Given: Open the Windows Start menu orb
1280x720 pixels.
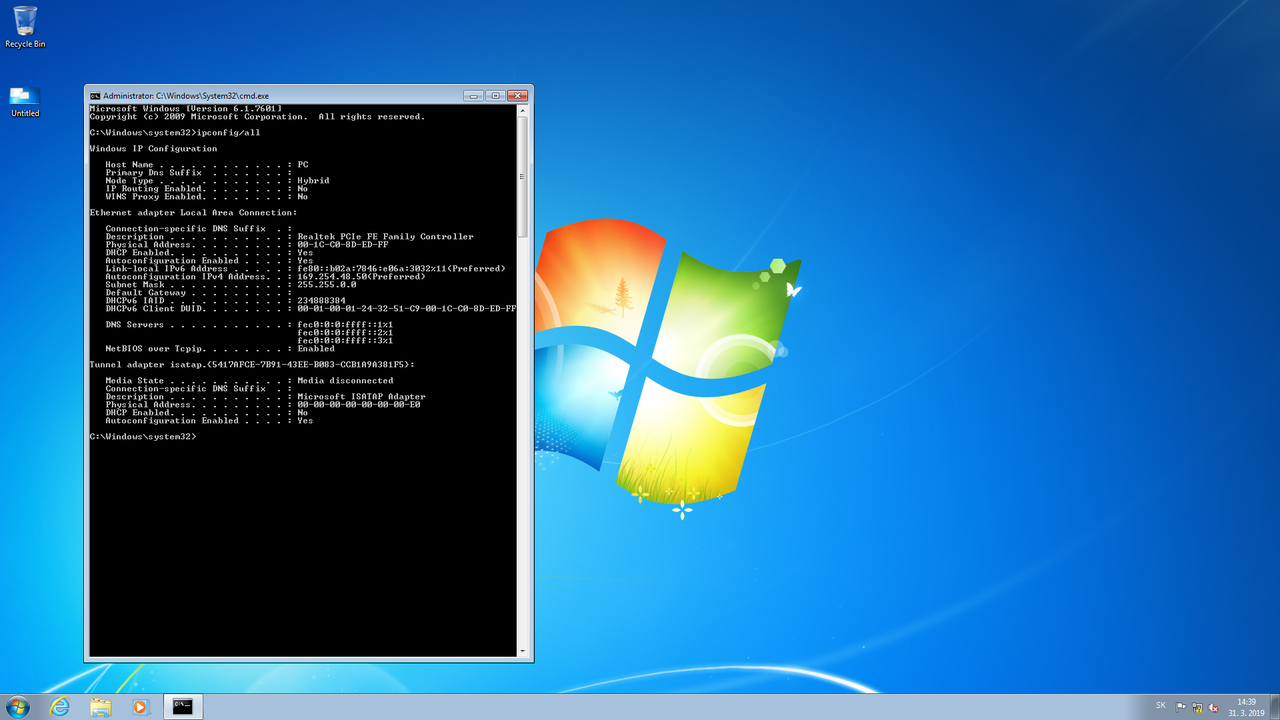Looking at the screenshot, I should [18, 706].
